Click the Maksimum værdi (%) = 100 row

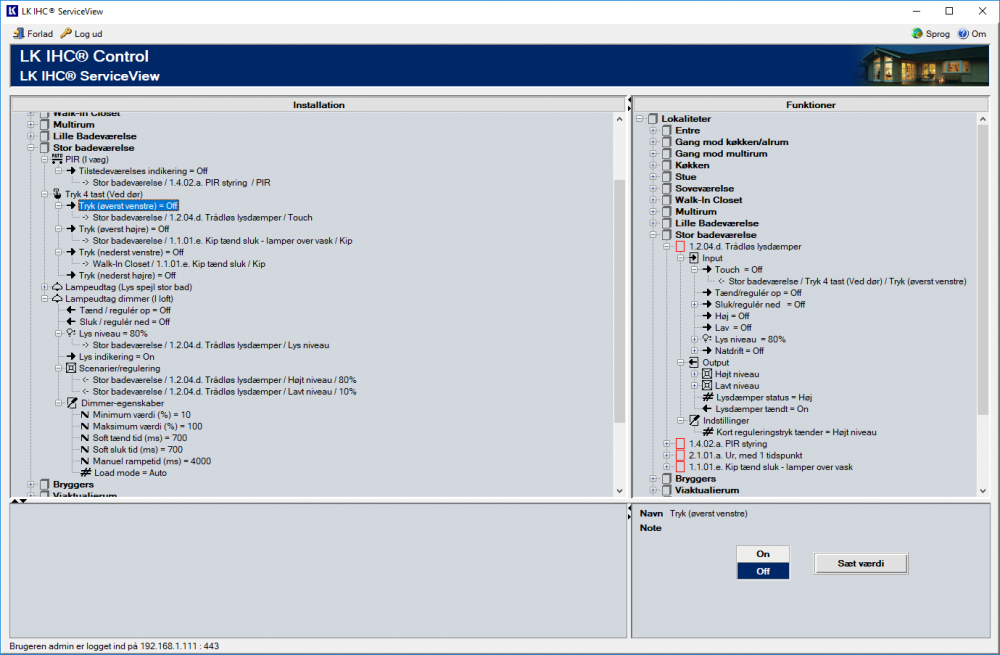point(147,426)
